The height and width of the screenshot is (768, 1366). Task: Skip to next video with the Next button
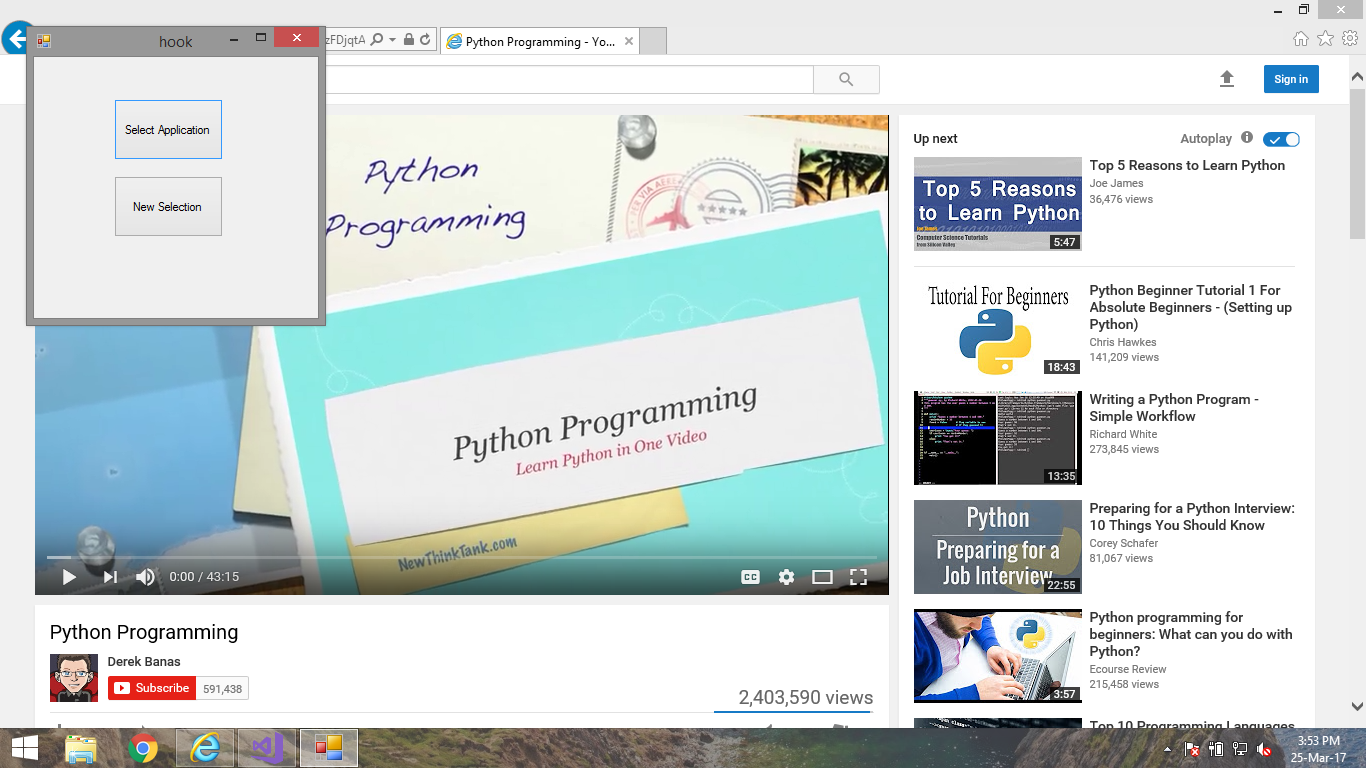click(x=110, y=577)
